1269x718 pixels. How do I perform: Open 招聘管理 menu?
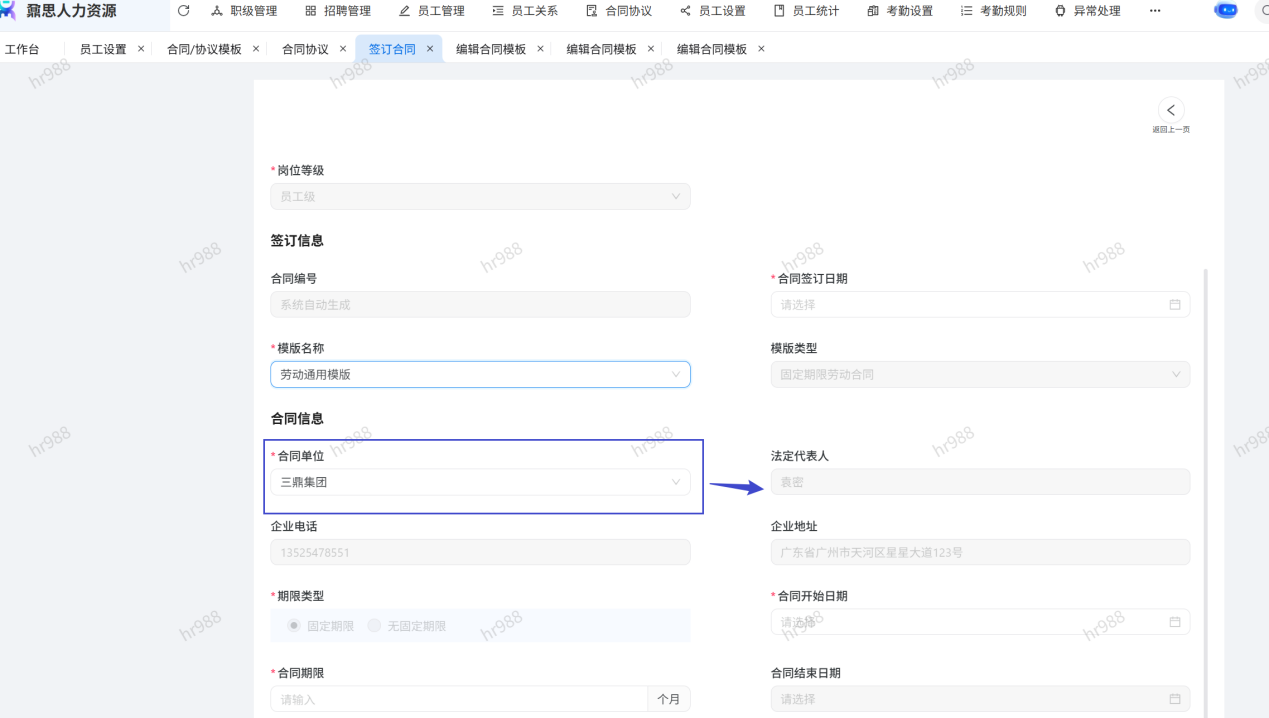coord(337,11)
